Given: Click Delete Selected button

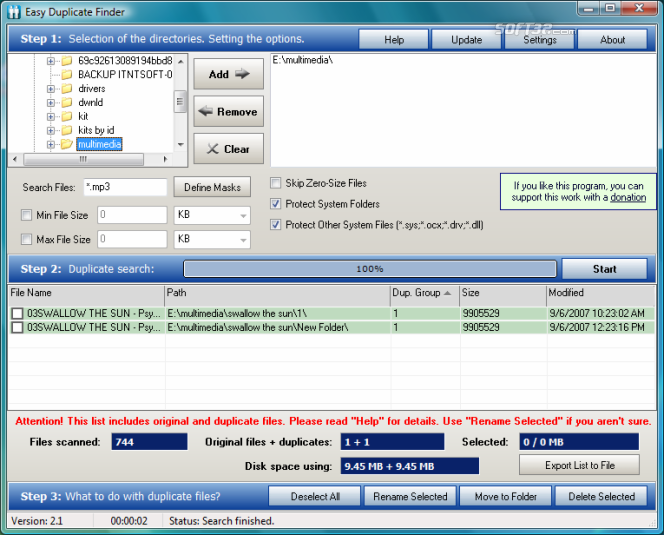Looking at the screenshot, I should point(601,496).
